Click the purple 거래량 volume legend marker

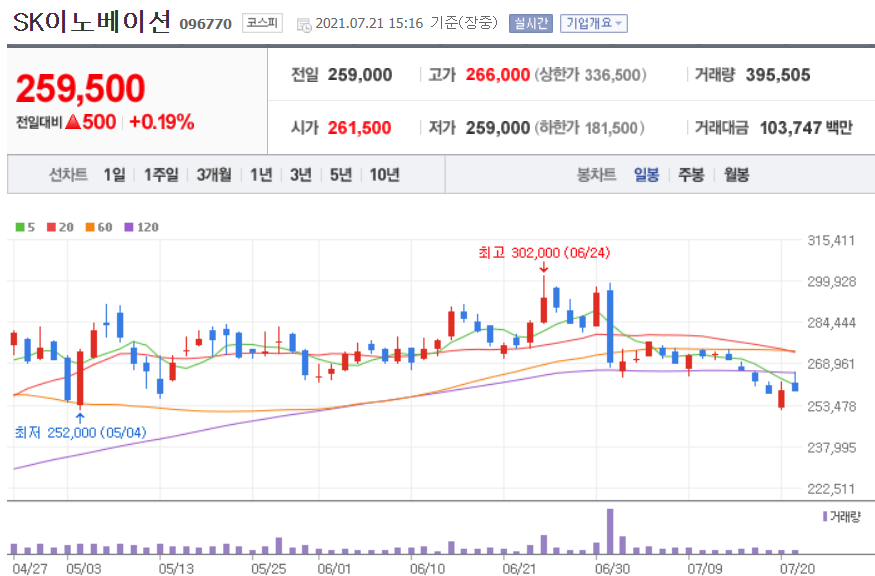[x=825, y=516]
